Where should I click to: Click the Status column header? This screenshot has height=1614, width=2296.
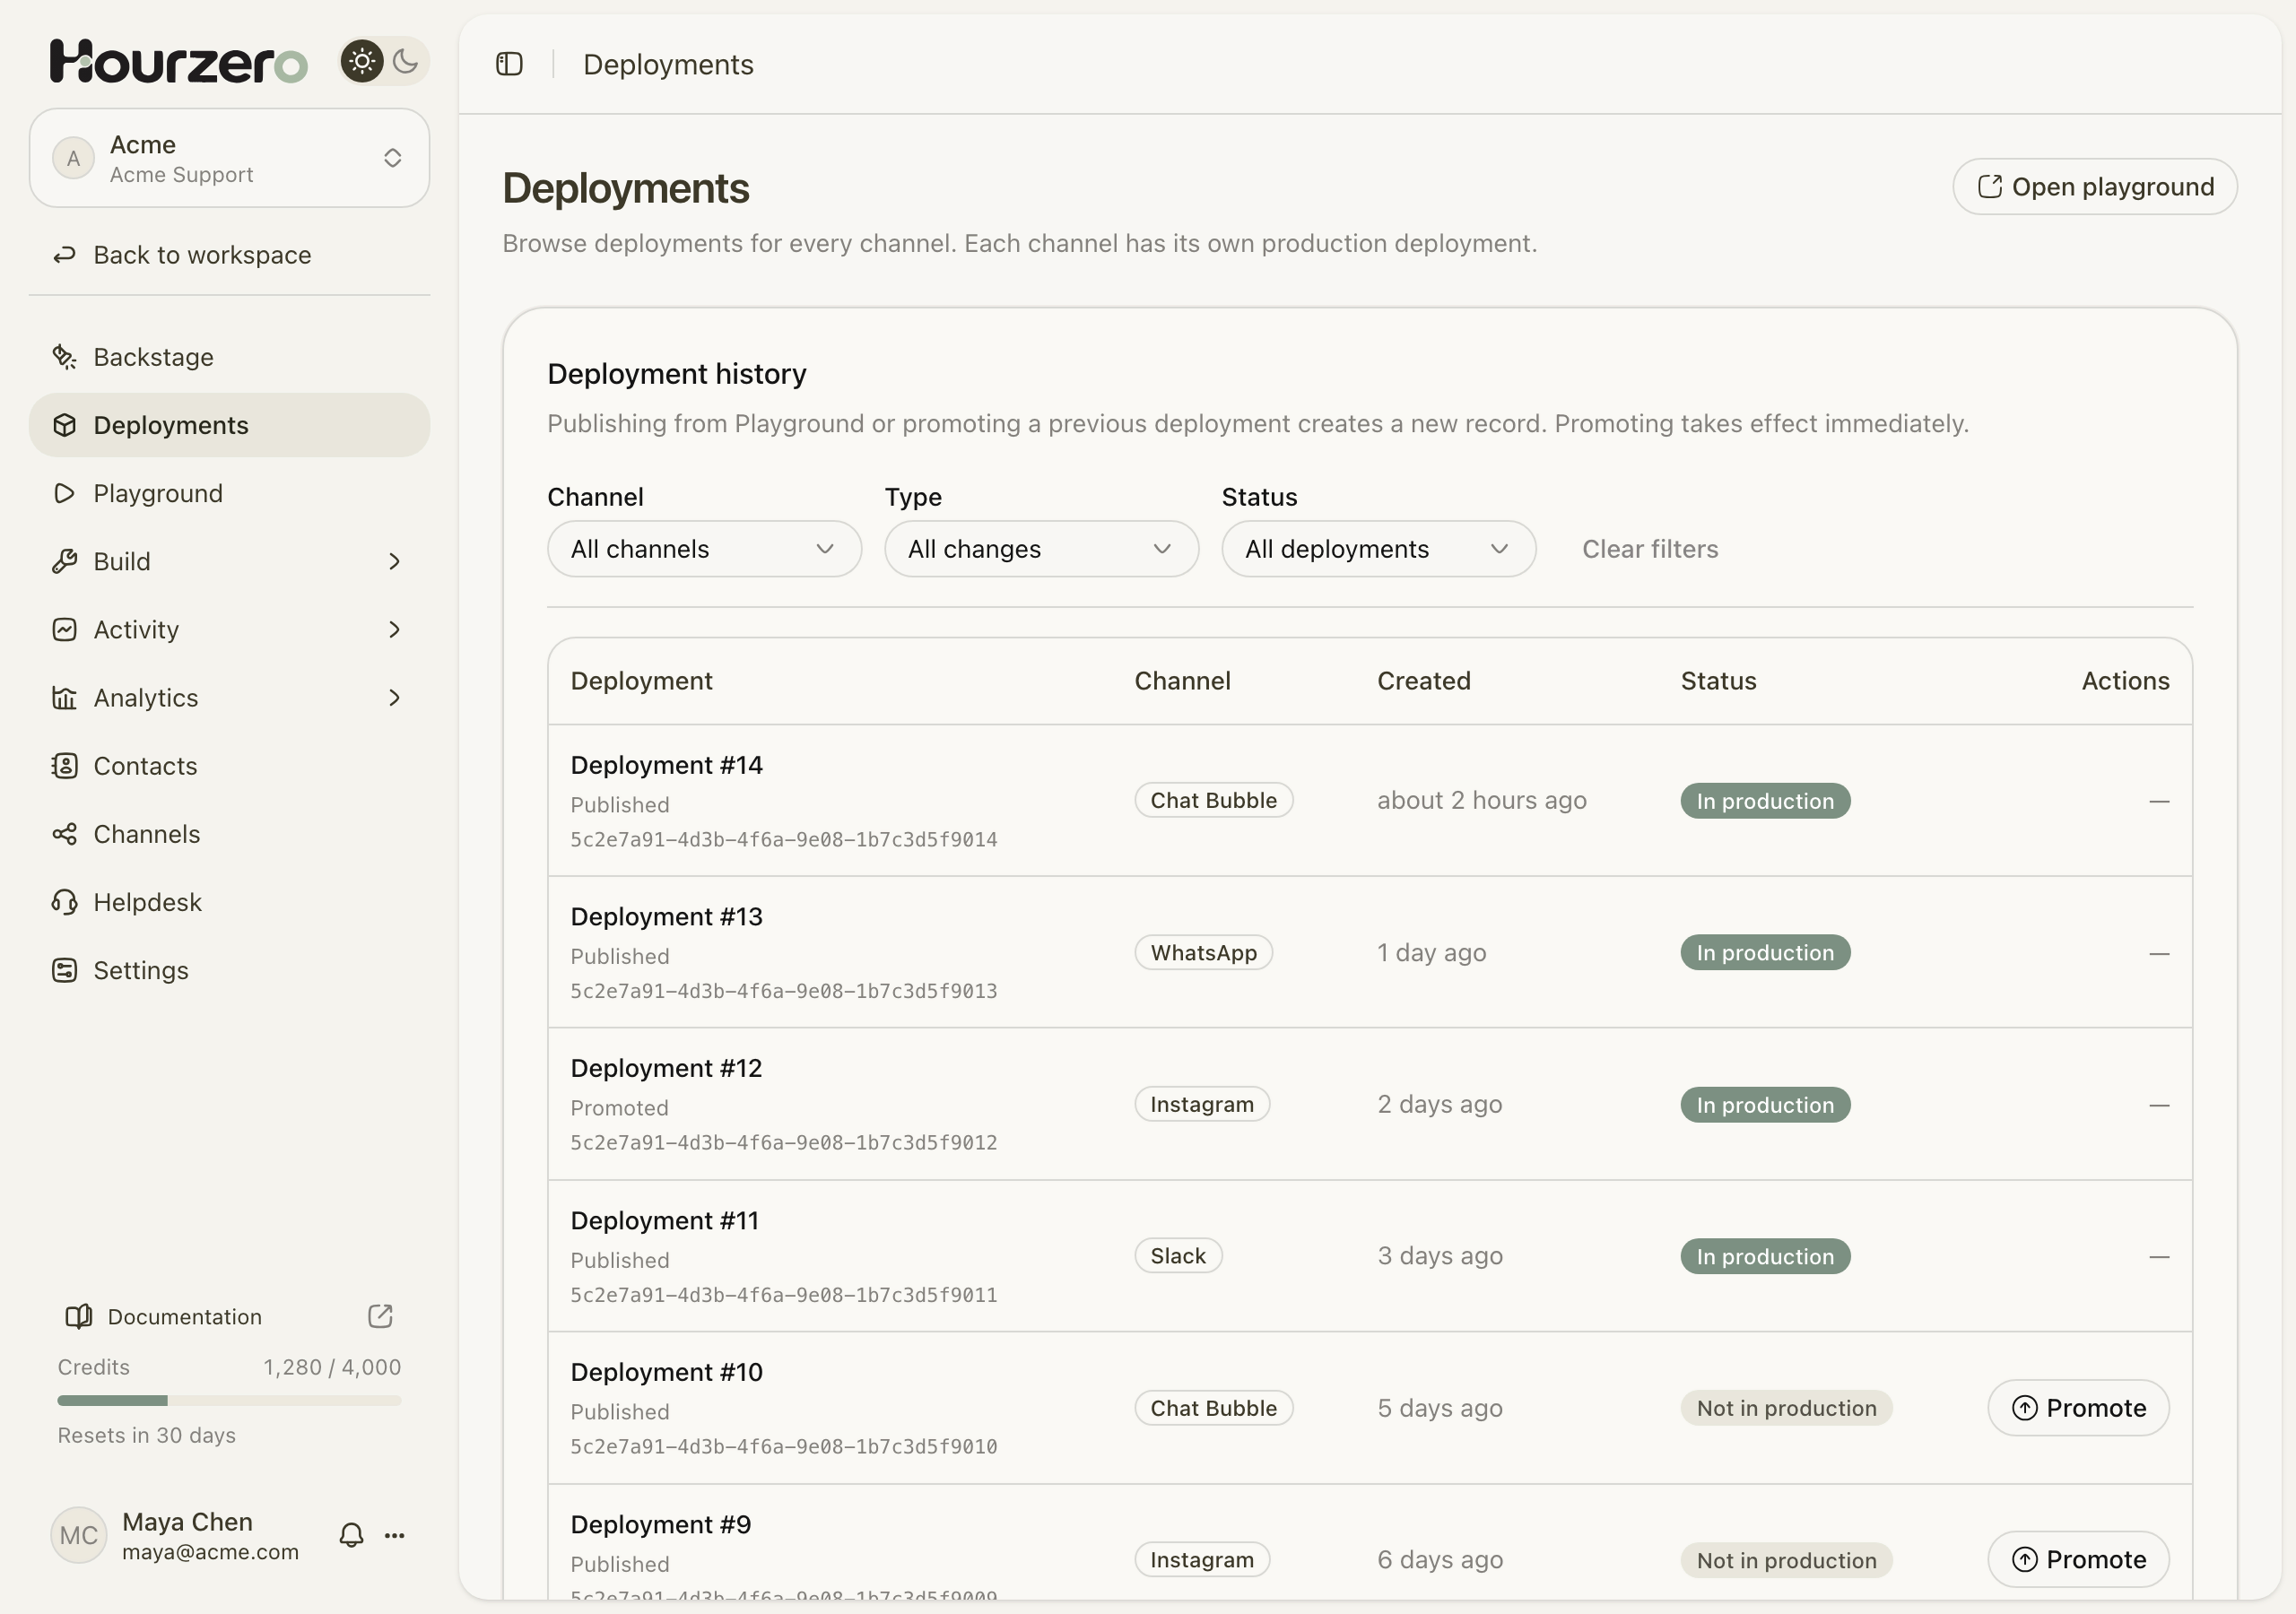point(1718,681)
